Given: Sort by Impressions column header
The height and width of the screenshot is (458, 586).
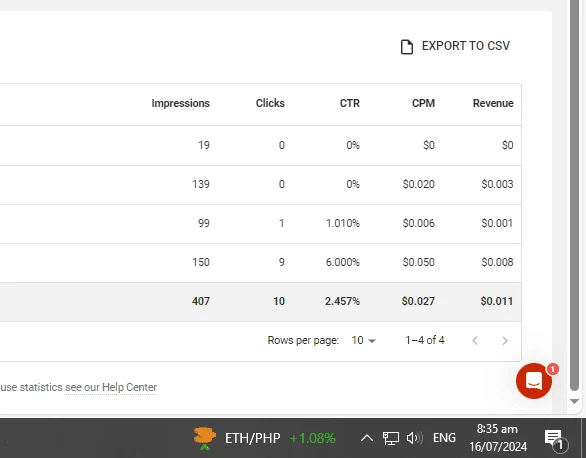Looking at the screenshot, I should pyautogui.click(x=181, y=103).
